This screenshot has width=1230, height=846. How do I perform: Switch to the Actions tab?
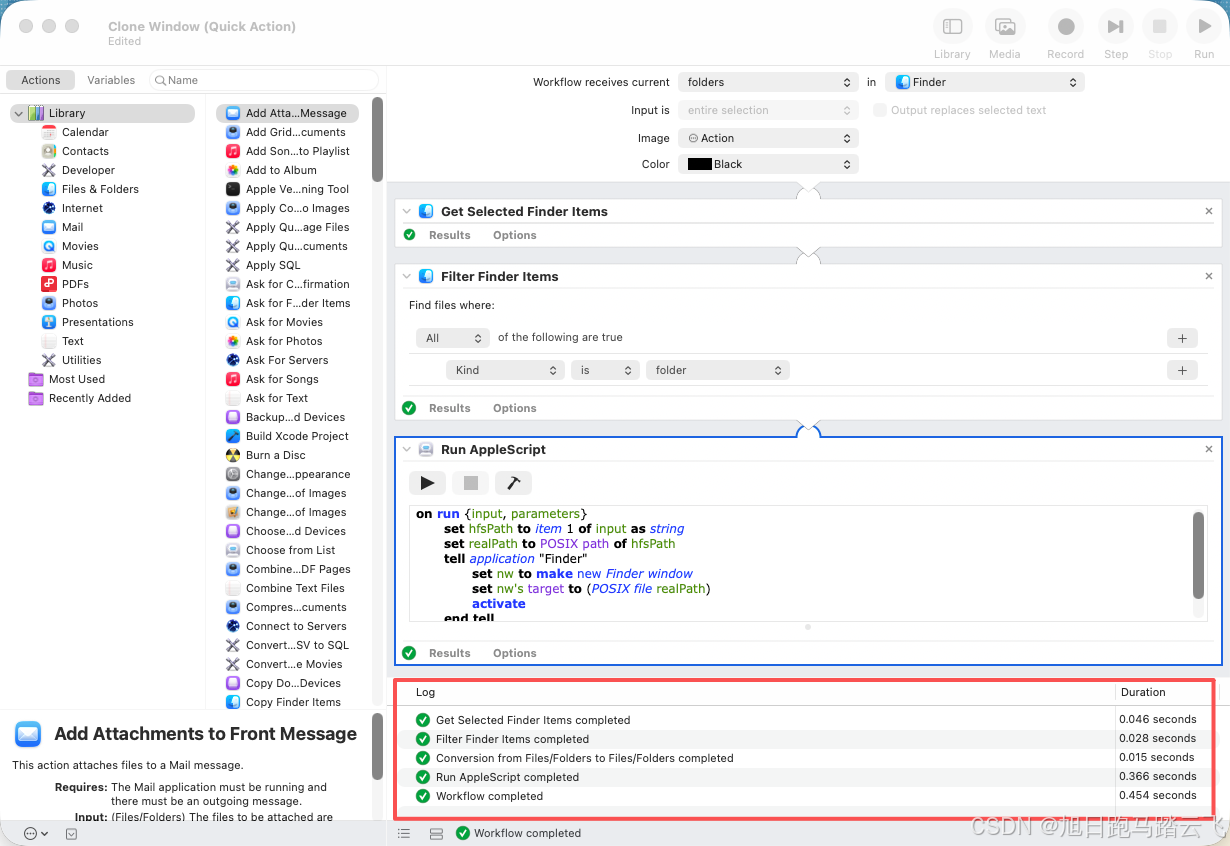(41, 80)
